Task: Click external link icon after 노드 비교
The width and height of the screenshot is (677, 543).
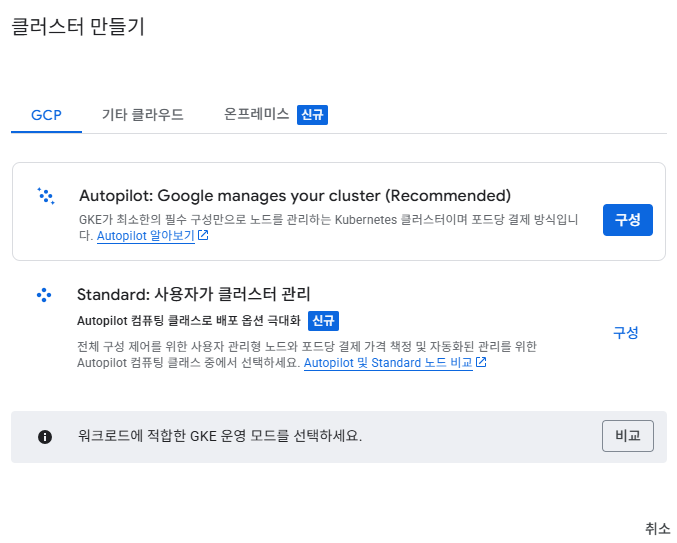Action: click(x=481, y=363)
